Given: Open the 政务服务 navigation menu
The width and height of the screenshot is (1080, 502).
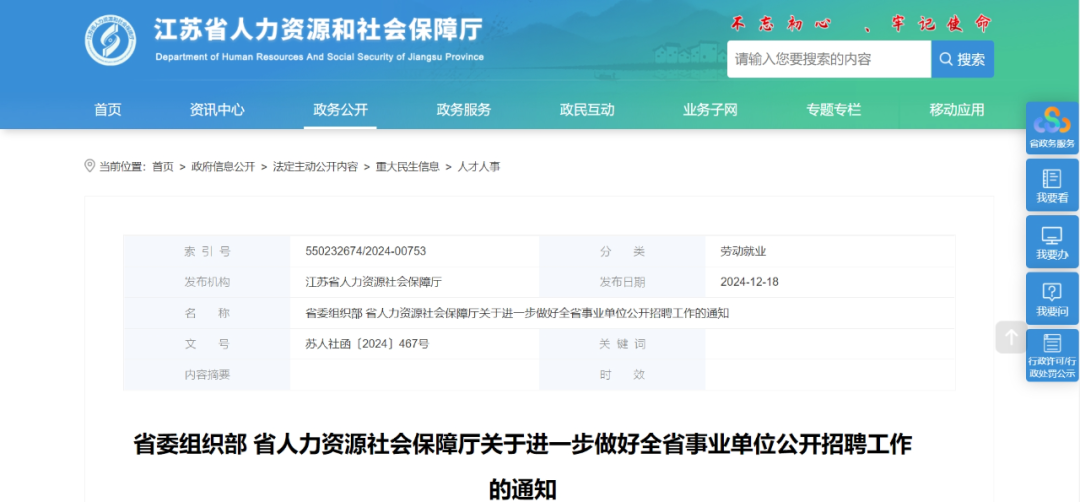Looking at the screenshot, I should coord(464,110).
